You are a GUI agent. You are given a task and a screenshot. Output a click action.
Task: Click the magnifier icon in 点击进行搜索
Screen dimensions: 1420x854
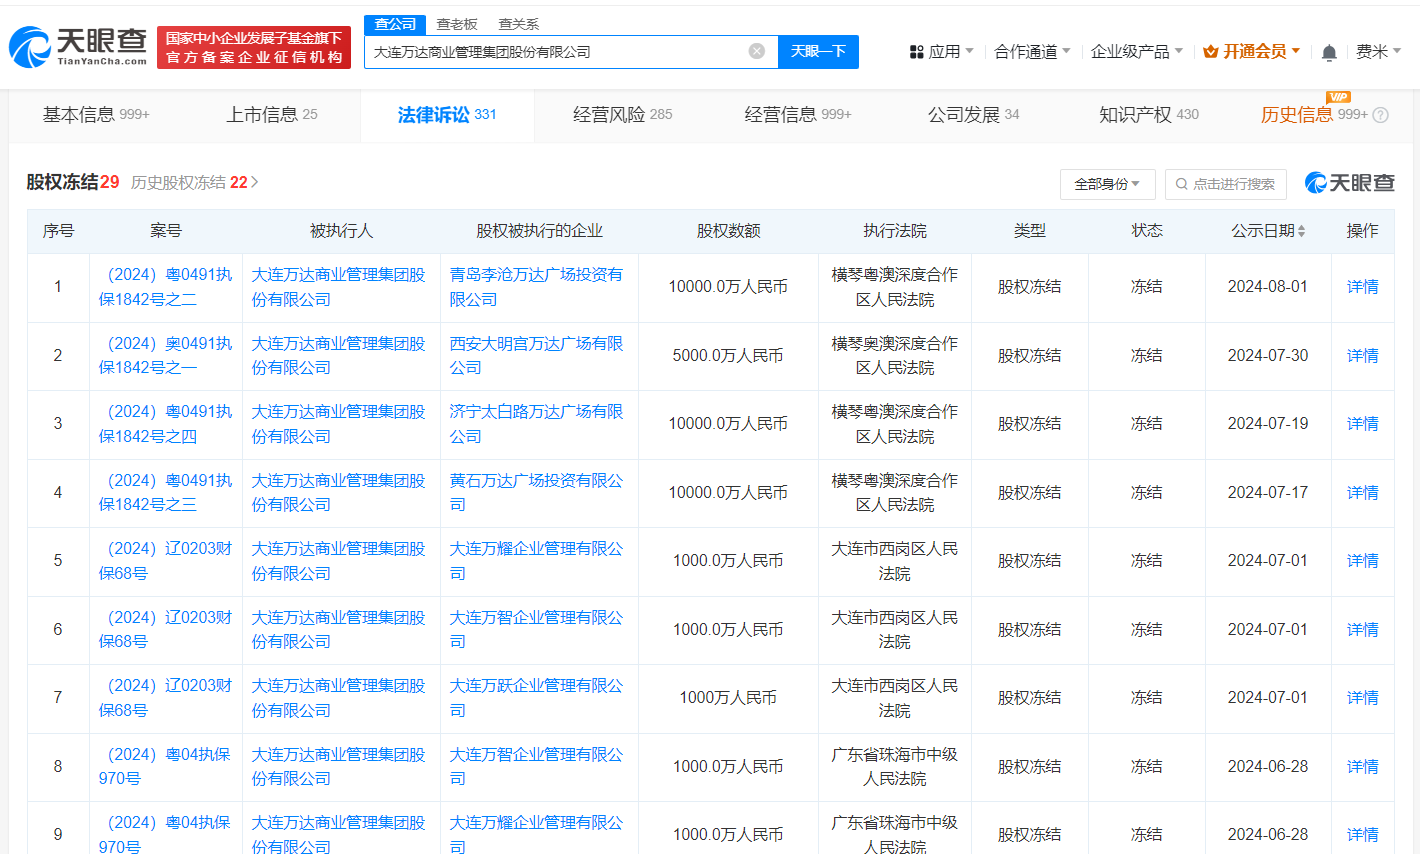1183,184
